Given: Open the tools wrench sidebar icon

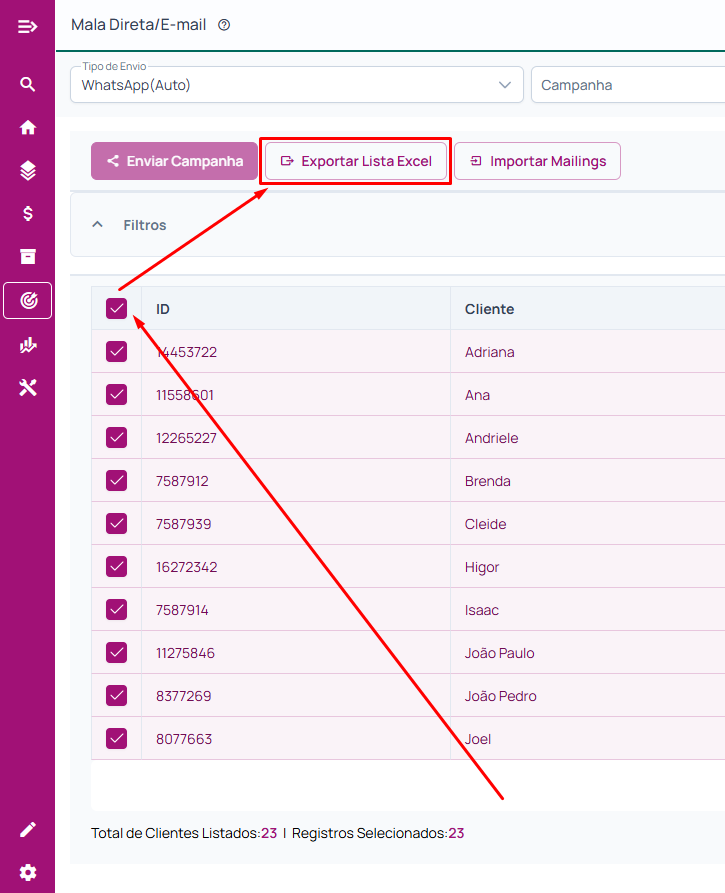Looking at the screenshot, I should point(27,388).
